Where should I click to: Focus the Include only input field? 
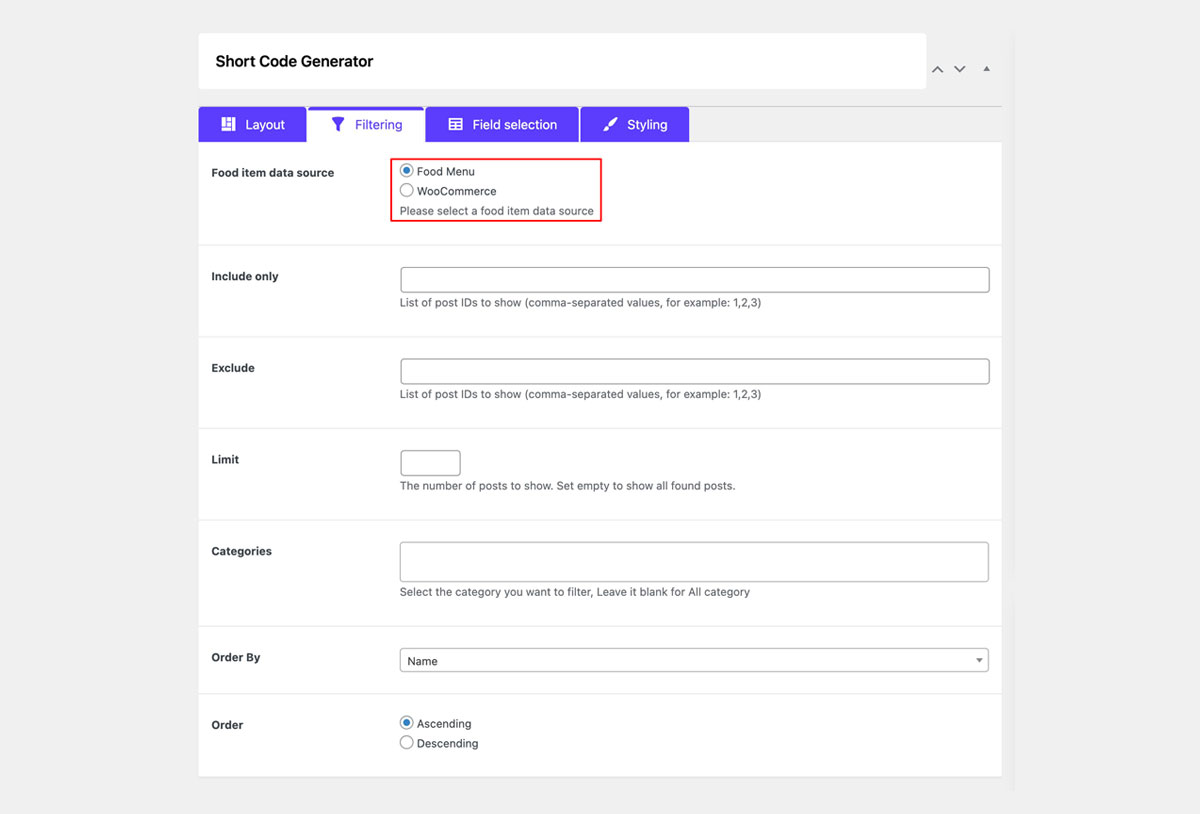pos(695,279)
